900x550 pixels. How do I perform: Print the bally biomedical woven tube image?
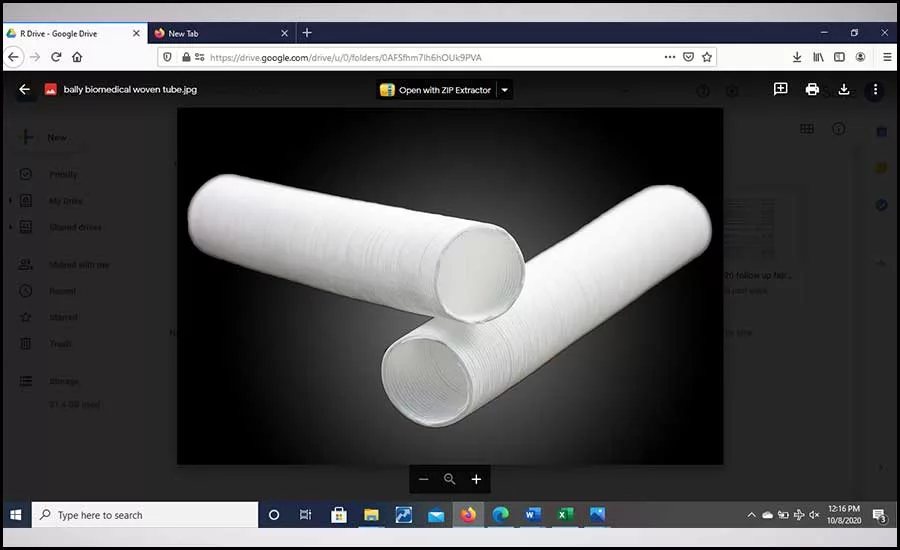tap(812, 90)
